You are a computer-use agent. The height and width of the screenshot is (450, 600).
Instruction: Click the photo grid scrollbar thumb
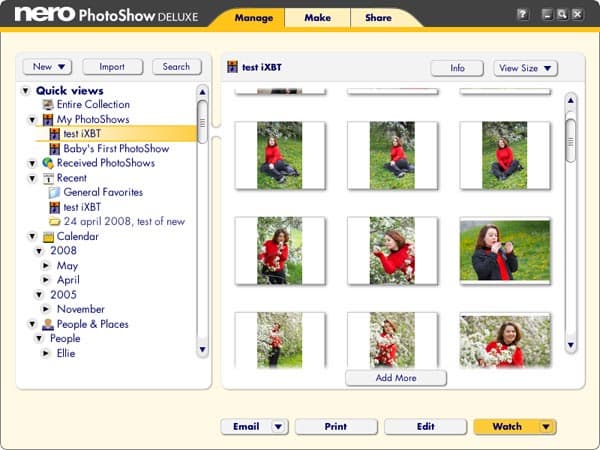point(571,140)
